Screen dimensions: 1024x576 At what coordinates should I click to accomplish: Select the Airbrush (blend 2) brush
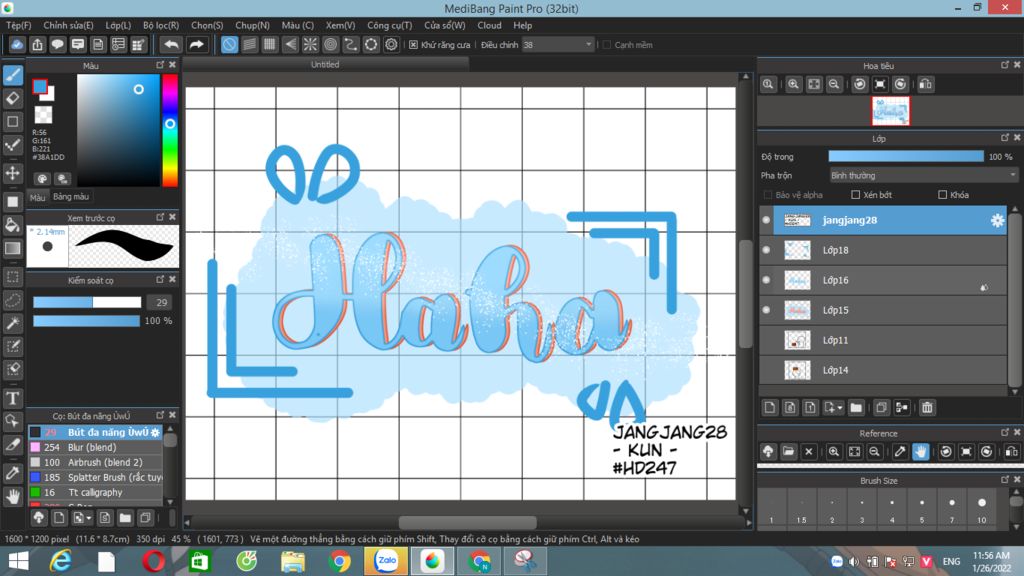[95, 462]
